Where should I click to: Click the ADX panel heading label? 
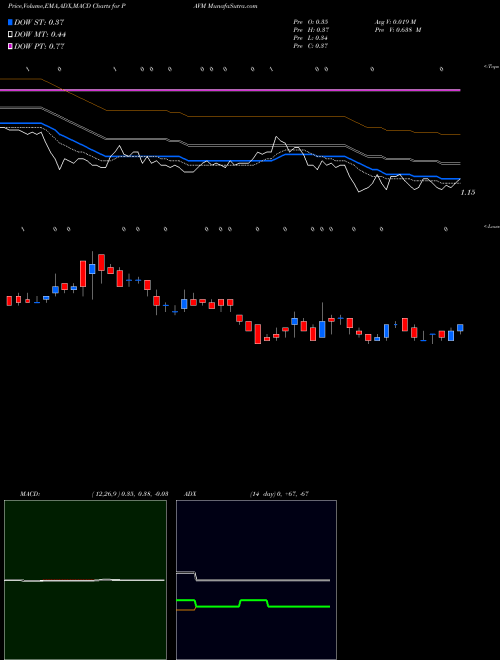[188, 494]
